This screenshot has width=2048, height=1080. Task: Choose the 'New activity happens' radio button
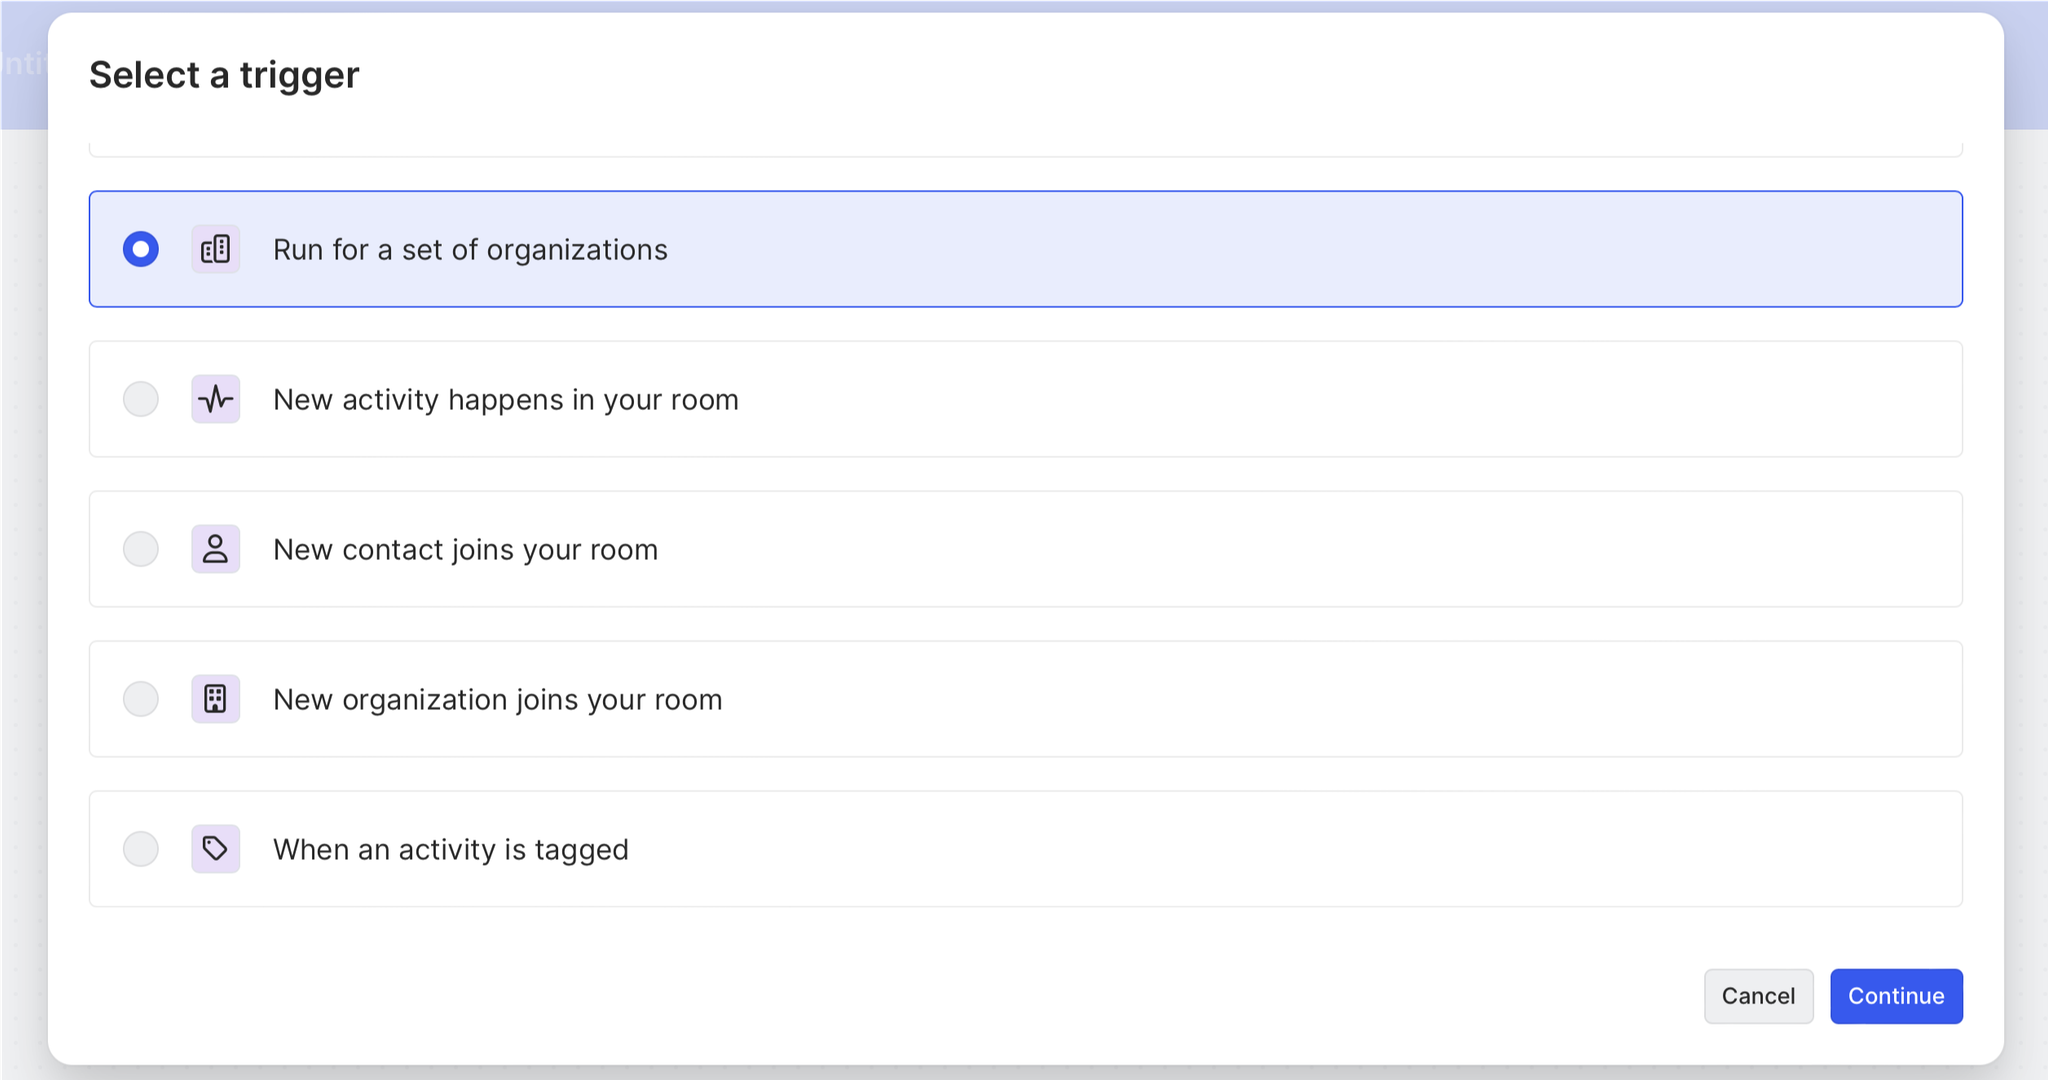pyautogui.click(x=141, y=399)
